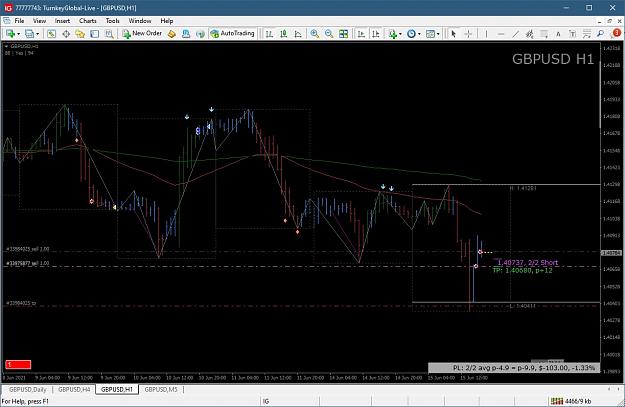Viewport: 625px width, 407px height.
Task: Open the Window menu
Action: [140, 21]
